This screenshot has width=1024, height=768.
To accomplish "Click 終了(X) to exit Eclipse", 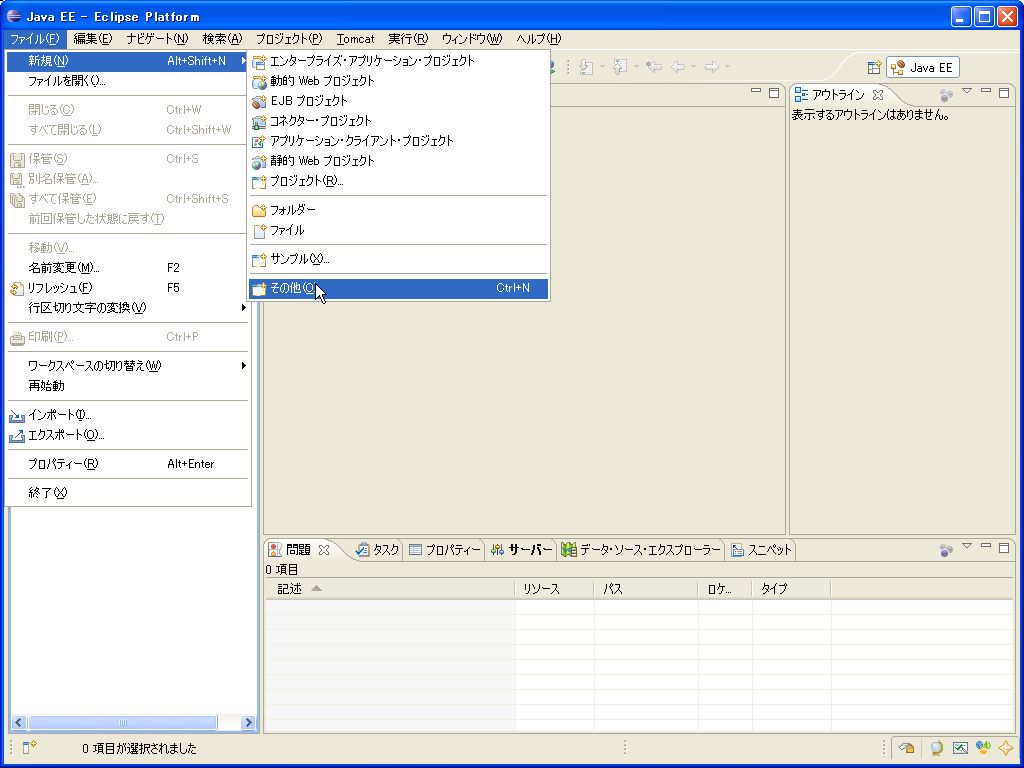I will [128, 492].
